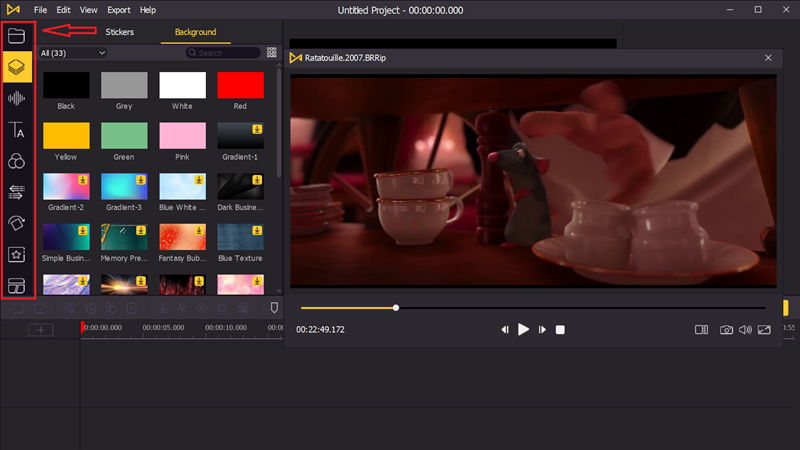Select the Red background swatch
The width and height of the screenshot is (800, 450).
[240, 85]
